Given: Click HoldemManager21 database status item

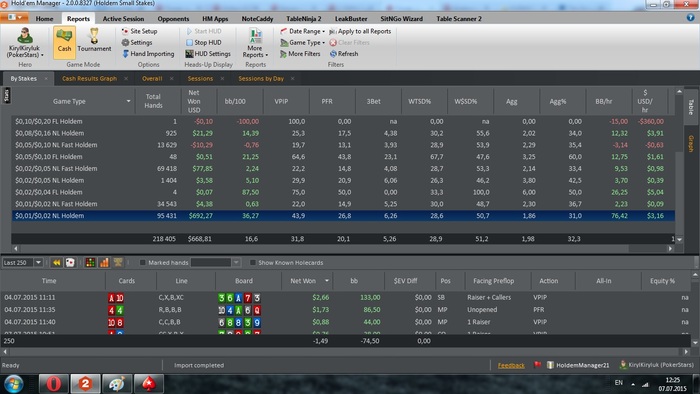Looking at the screenshot, I should pos(578,365).
